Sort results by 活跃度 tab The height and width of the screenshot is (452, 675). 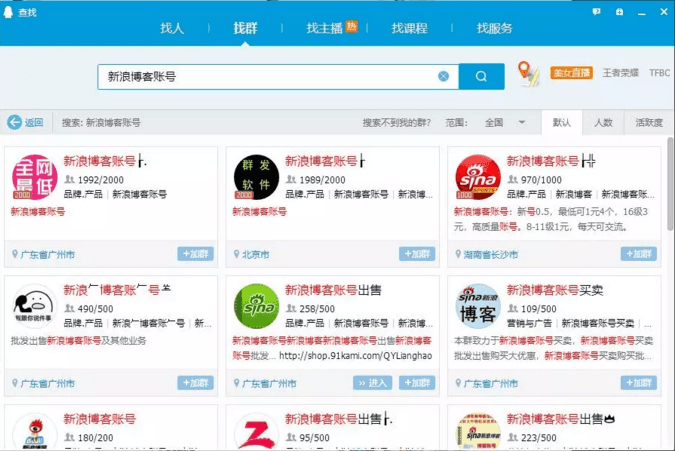coord(649,123)
